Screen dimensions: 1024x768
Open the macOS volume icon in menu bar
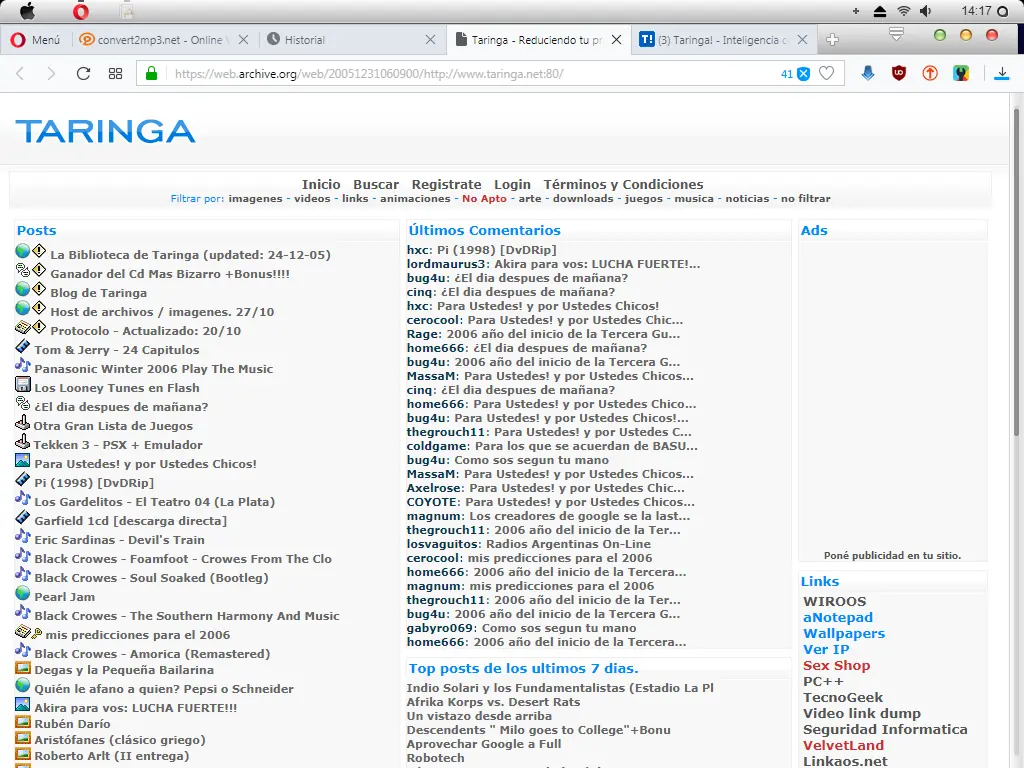tap(926, 12)
